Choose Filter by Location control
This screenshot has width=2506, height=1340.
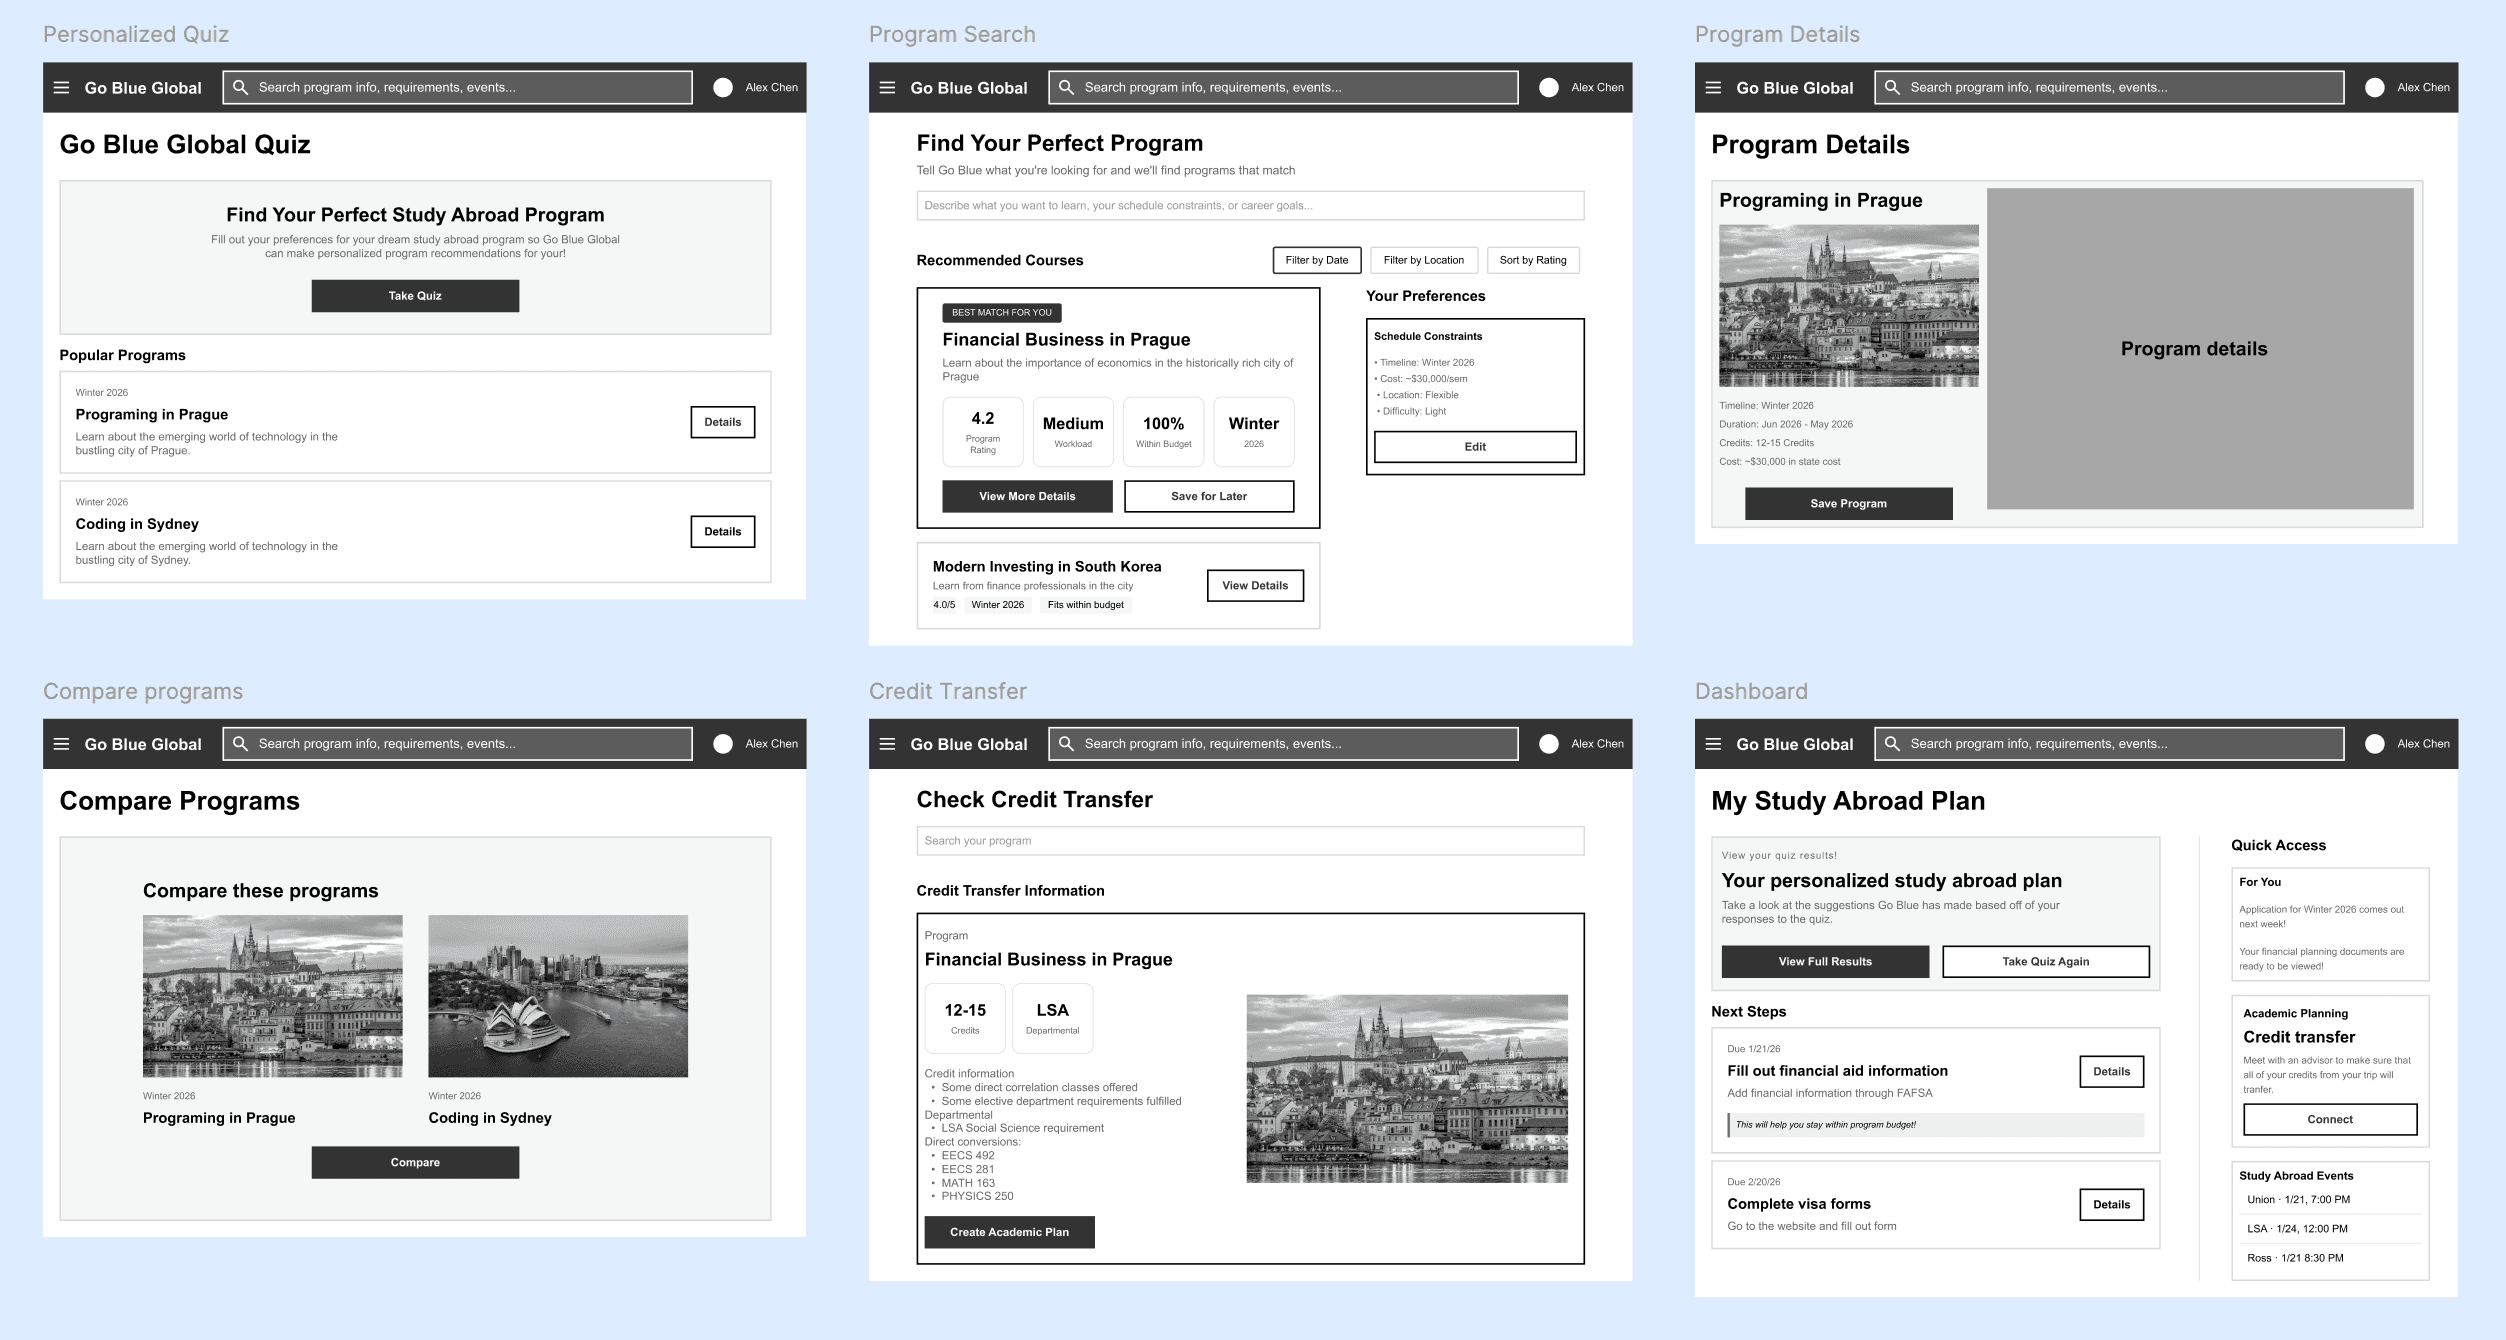click(x=1423, y=260)
